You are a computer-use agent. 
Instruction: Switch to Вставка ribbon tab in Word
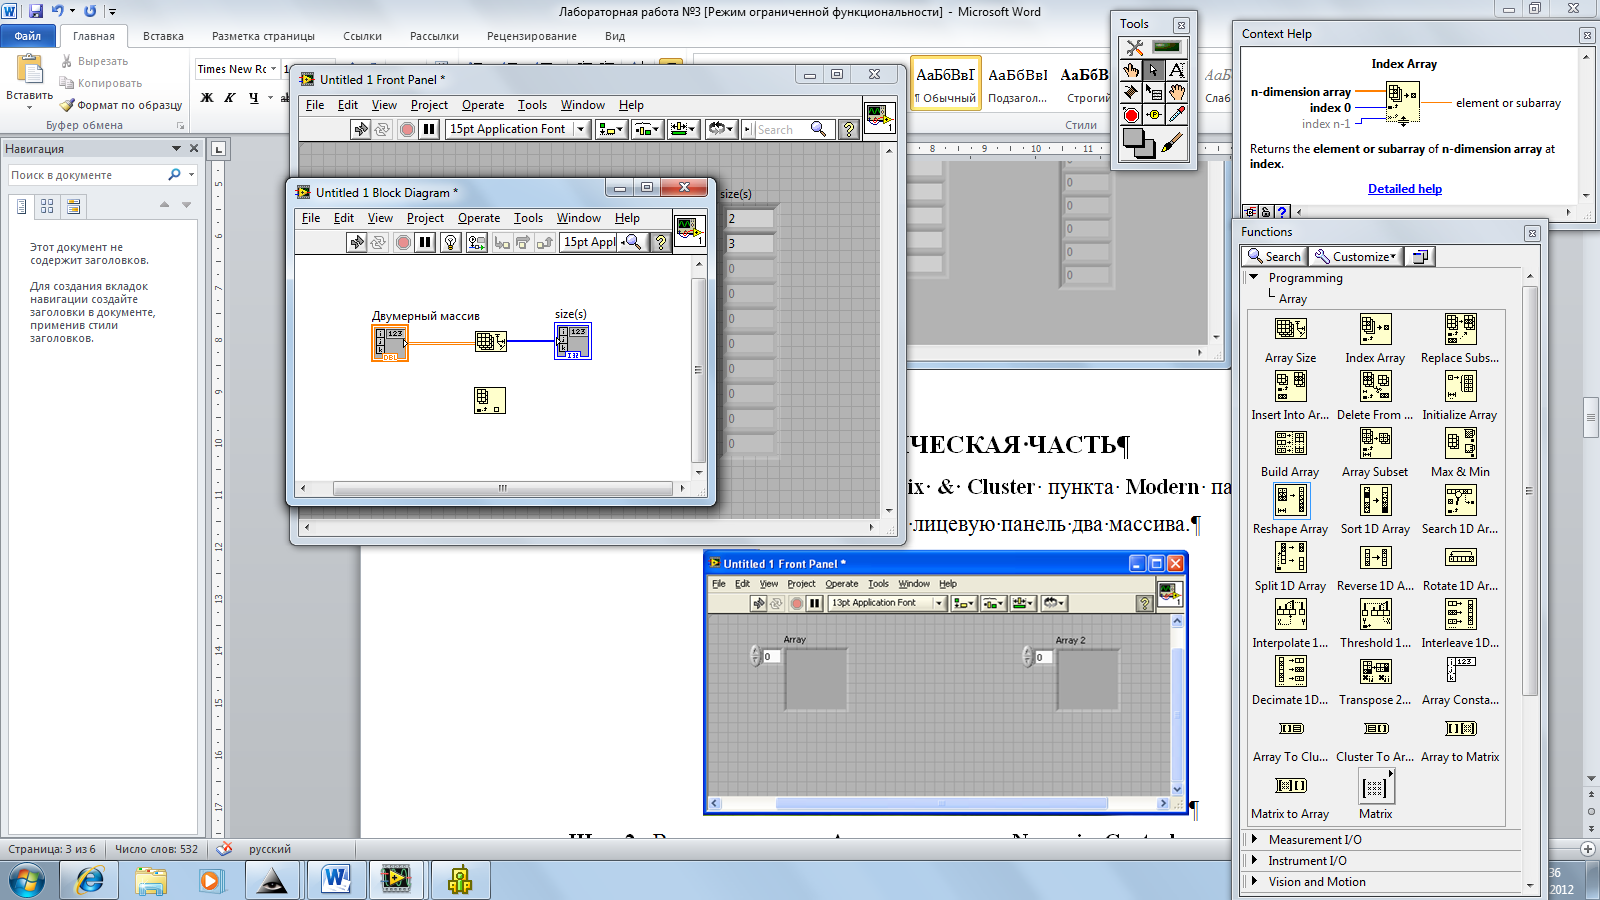point(163,36)
